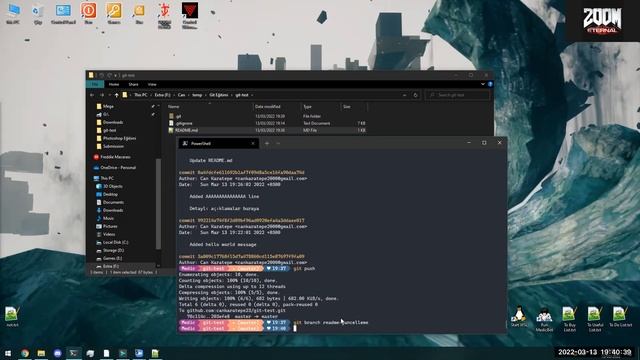This screenshot has height=360, width=640.
Task: Click temp in the address breadcrumb
Action: pyautogui.click(x=197, y=95)
